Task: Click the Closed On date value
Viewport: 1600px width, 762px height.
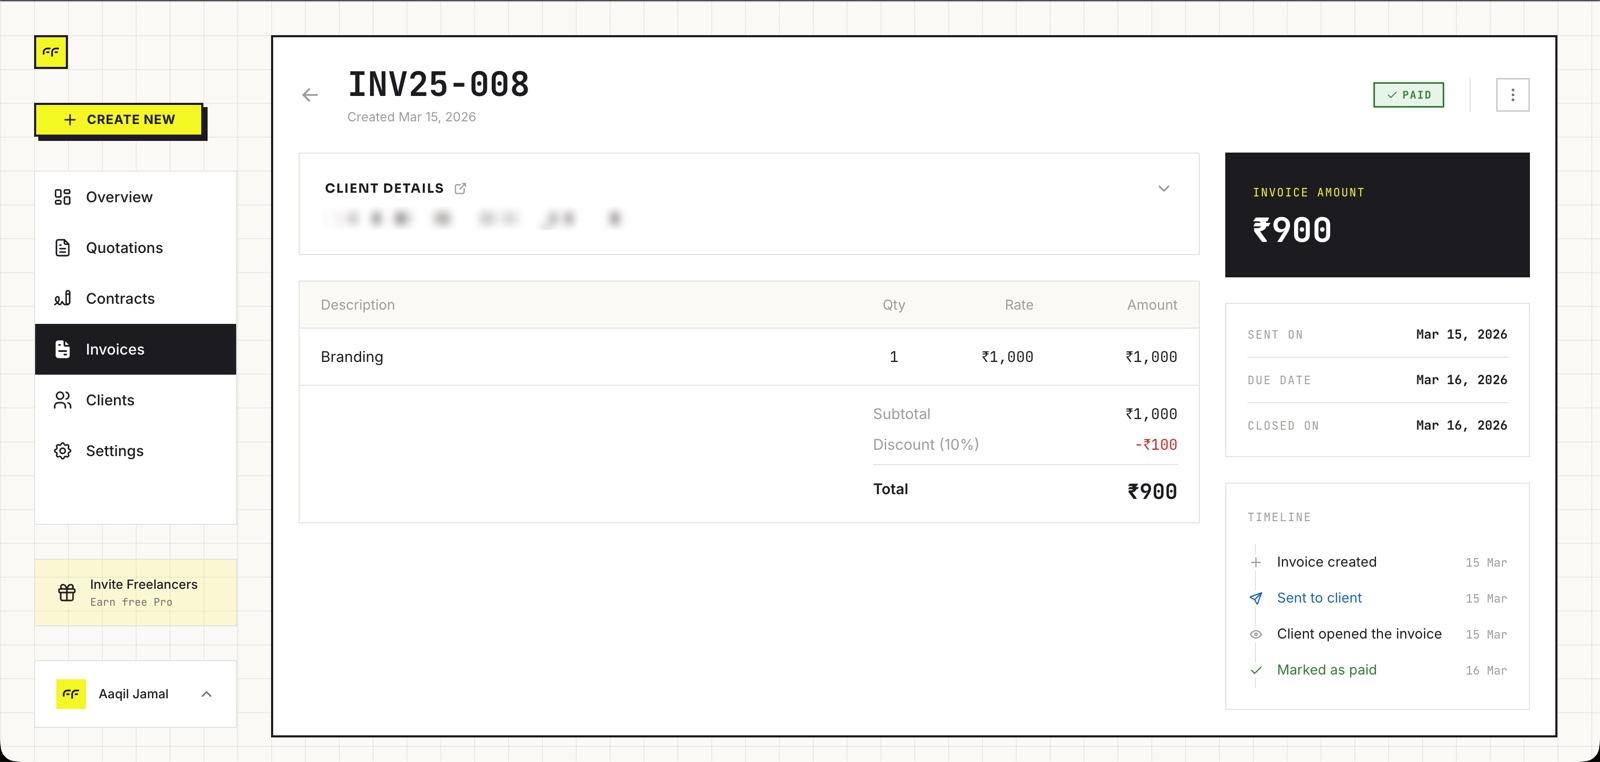Action: pos(1461,426)
